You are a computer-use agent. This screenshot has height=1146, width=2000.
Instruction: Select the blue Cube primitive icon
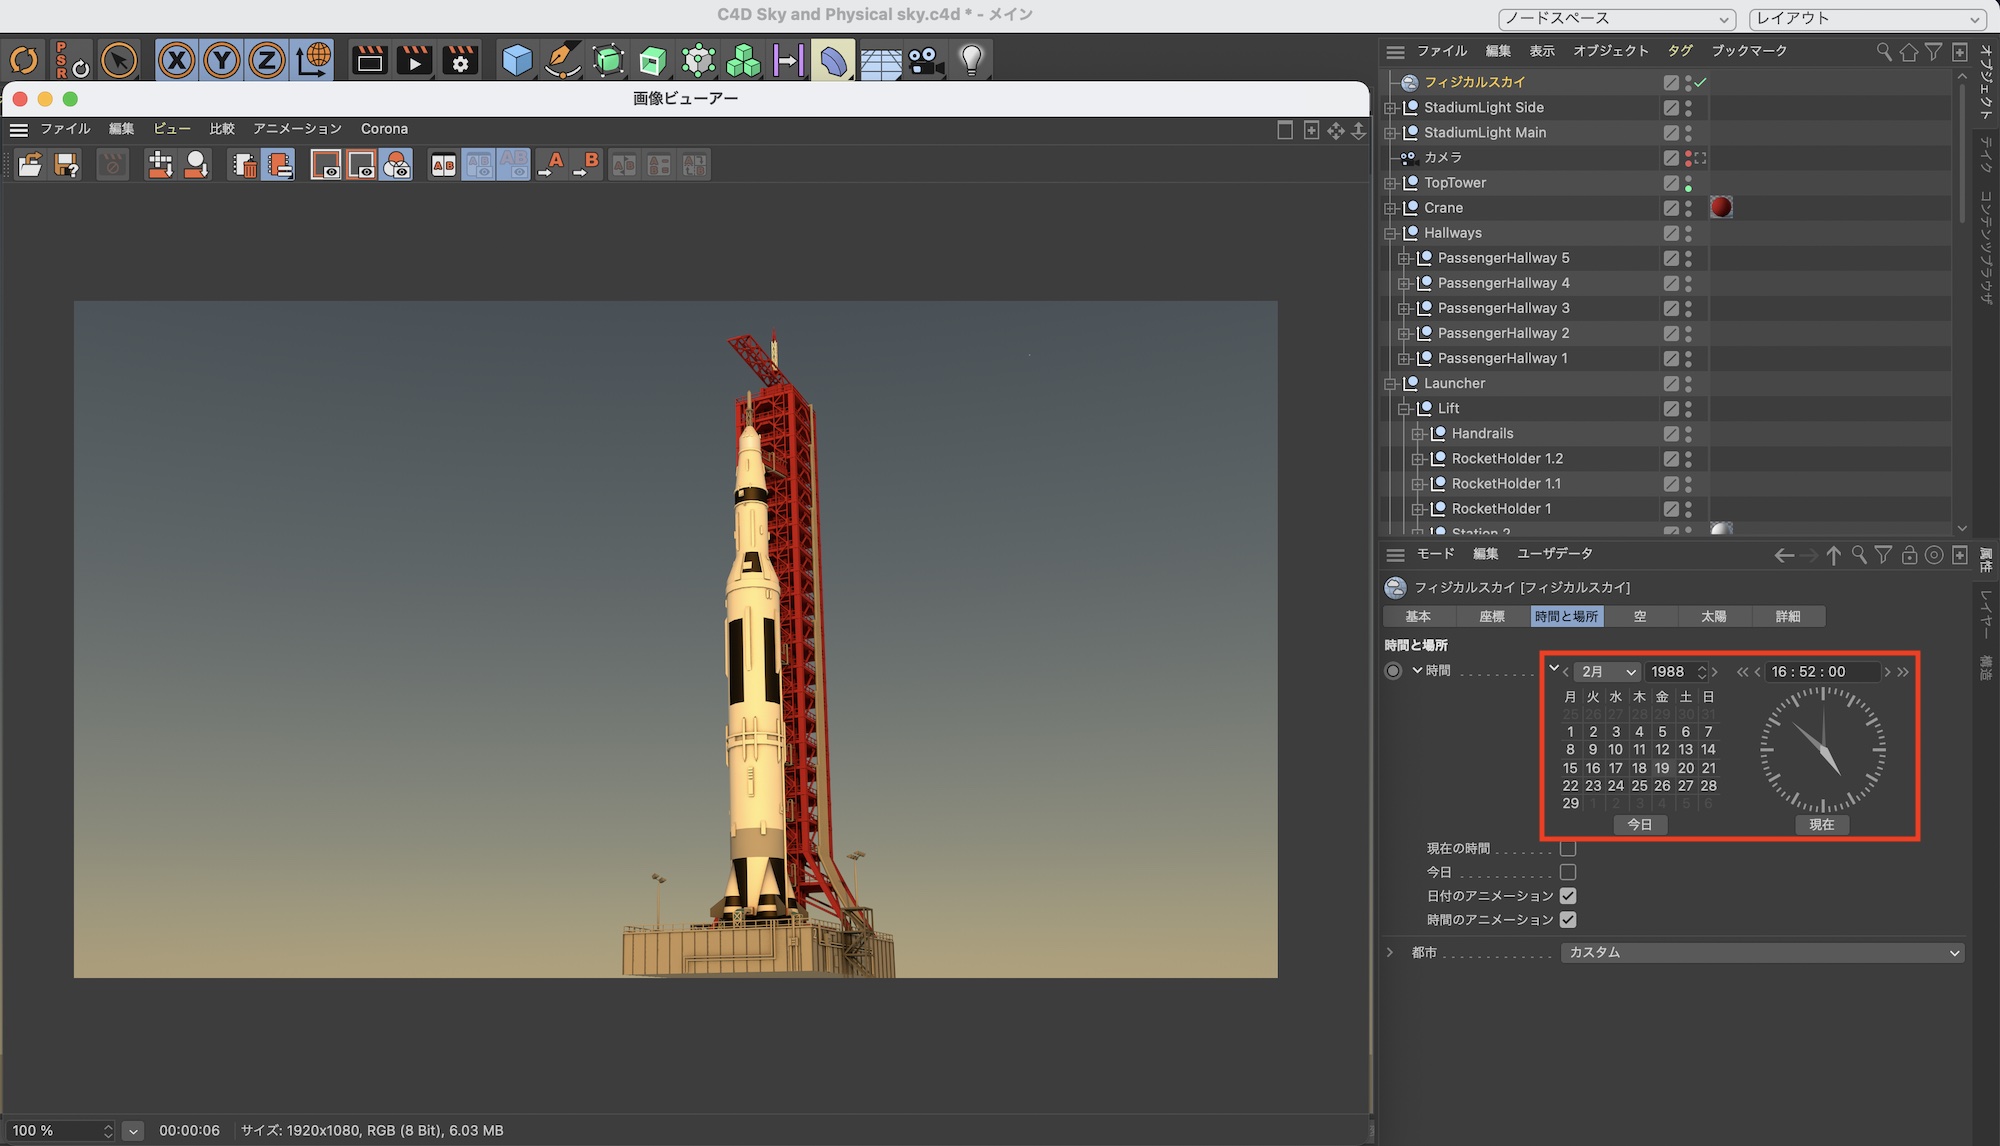(x=516, y=61)
